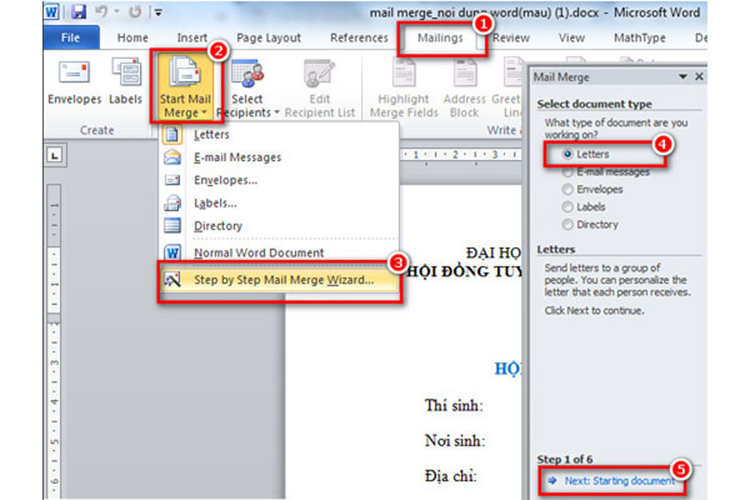Choose E-mail Messages menu item
Image resolution: width=750 pixels, height=500 pixels.
tap(279, 157)
